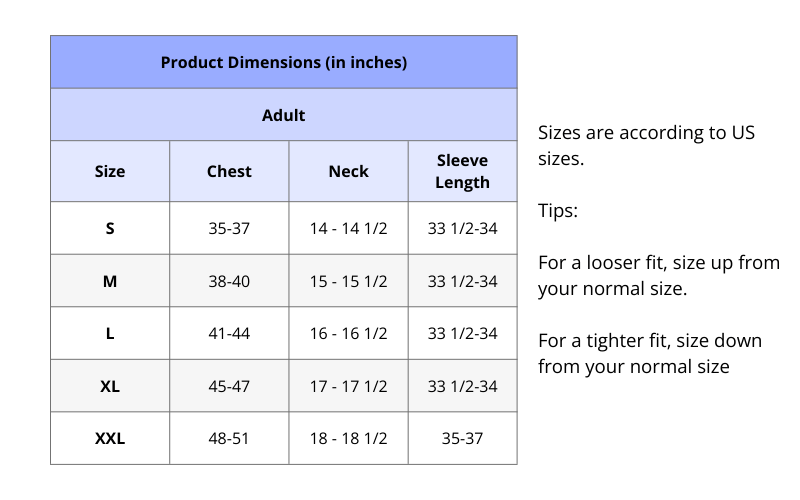Click chest measurement 35-37 cell
The image size is (800, 500).
point(229,228)
